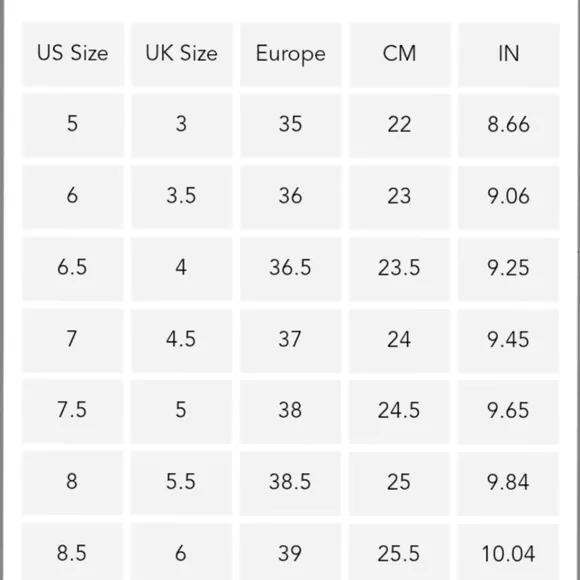This screenshot has height=580, width=580.
Task: Click the Europe 37 cell
Action: tap(290, 340)
